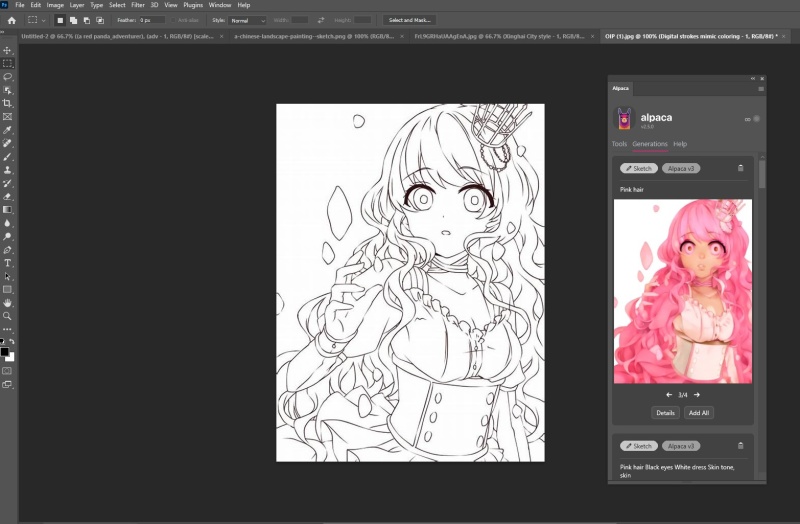The width and height of the screenshot is (800, 524).
Task: Select the Eyedropper tool
Action: (x=7, y=130)
